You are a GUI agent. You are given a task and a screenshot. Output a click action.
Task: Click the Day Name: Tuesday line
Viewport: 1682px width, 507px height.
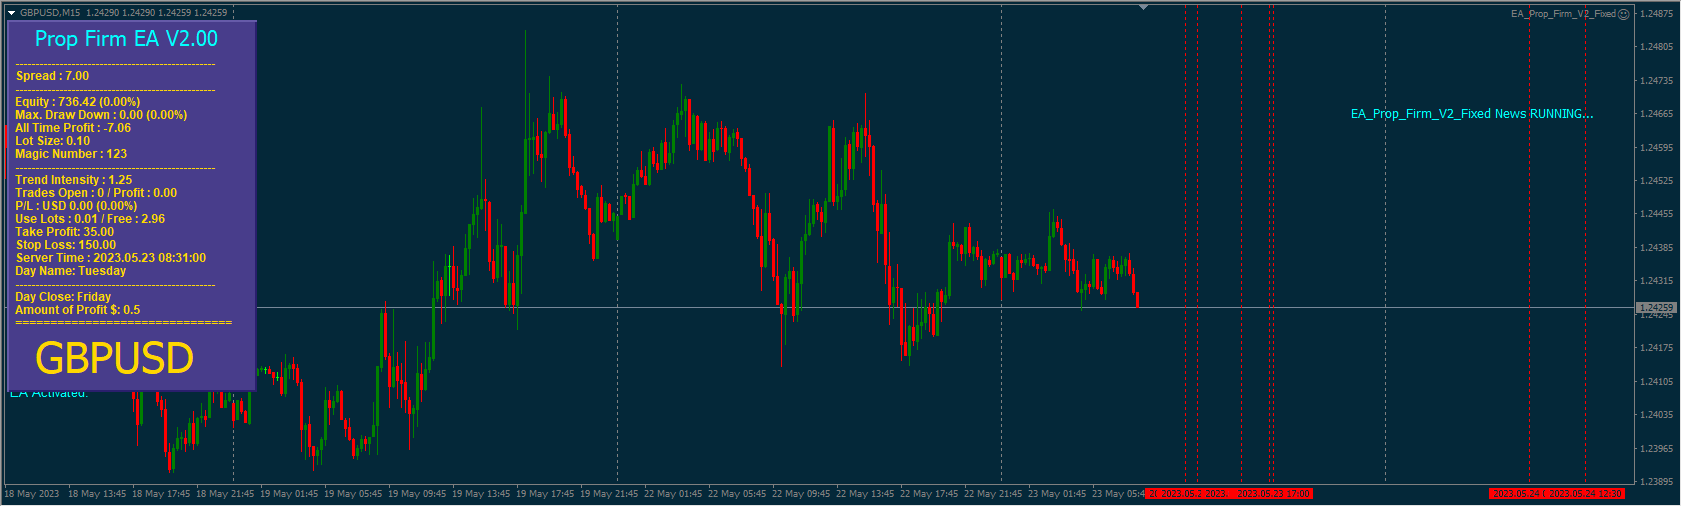(71, 271)
